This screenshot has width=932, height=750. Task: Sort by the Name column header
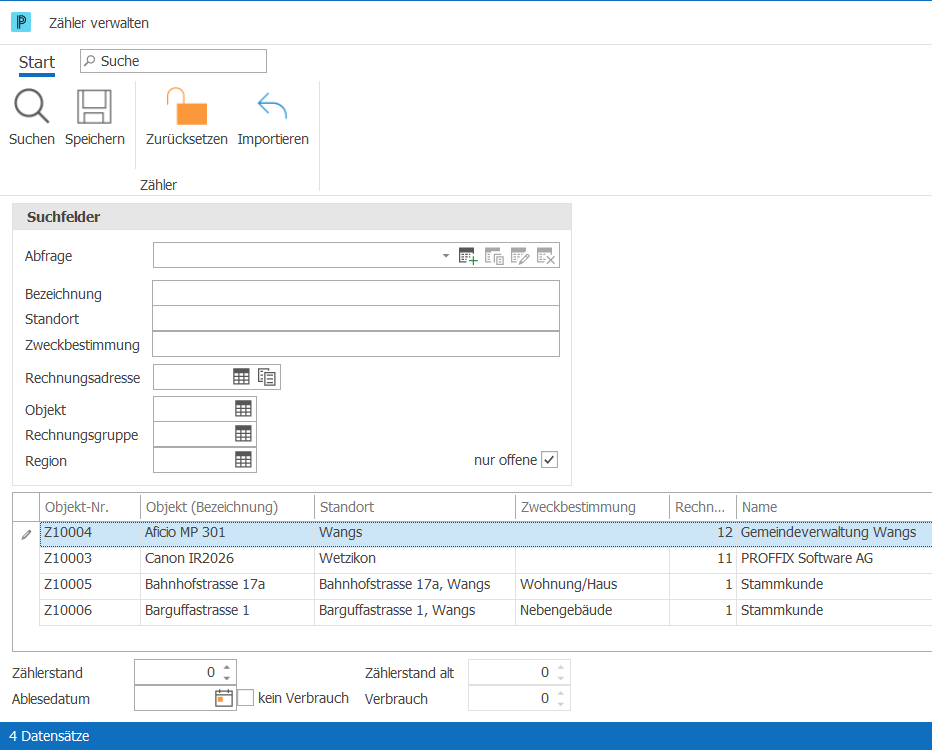tap(834, 507)
